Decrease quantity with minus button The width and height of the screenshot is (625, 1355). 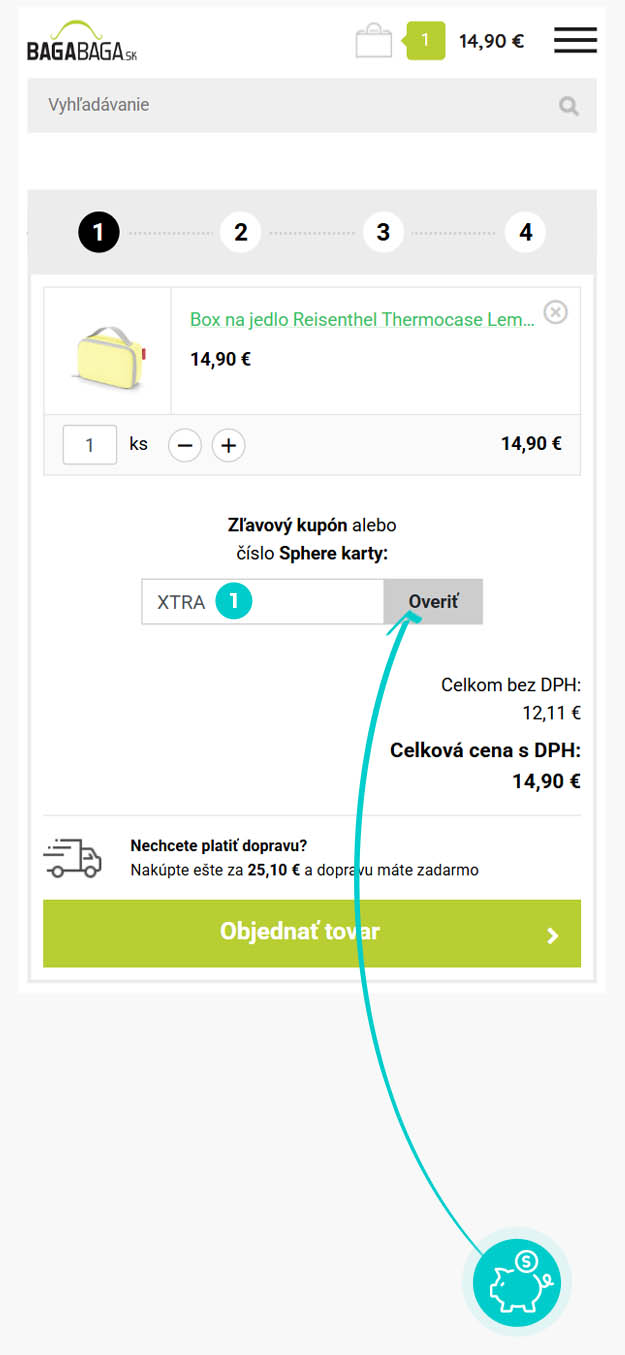click(x=185, y=445)
